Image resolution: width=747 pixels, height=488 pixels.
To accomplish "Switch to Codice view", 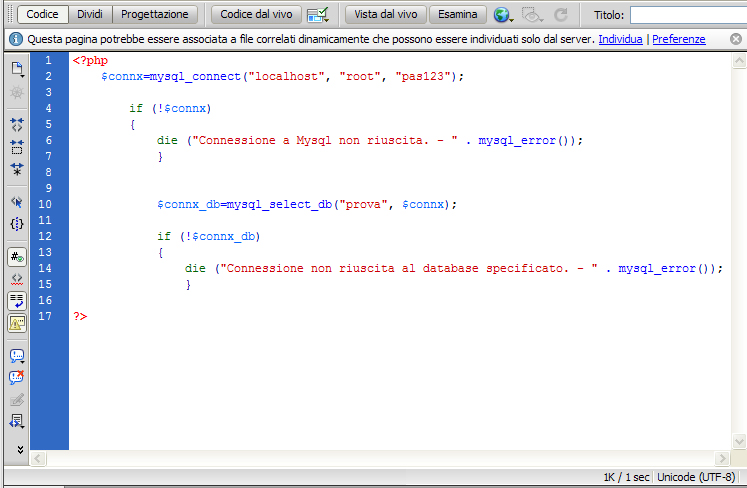I will tap(42, 14).
